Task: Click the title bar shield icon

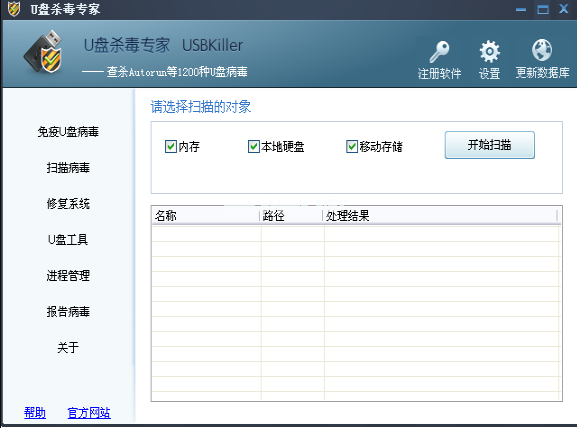Action: tap(14, 9)
